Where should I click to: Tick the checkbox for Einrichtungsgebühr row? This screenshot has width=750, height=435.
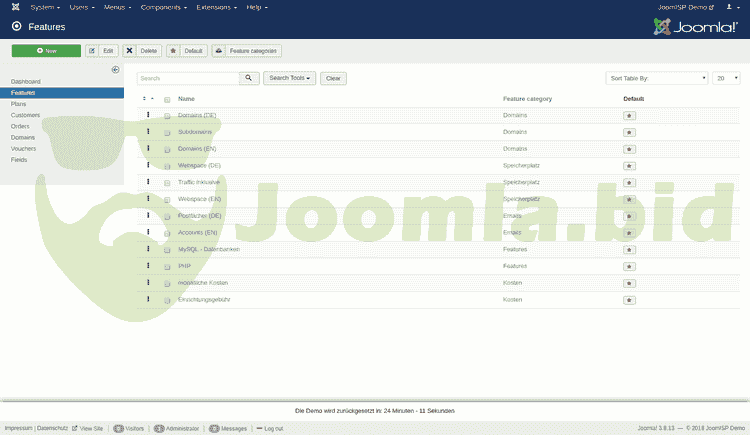point(167,300)
